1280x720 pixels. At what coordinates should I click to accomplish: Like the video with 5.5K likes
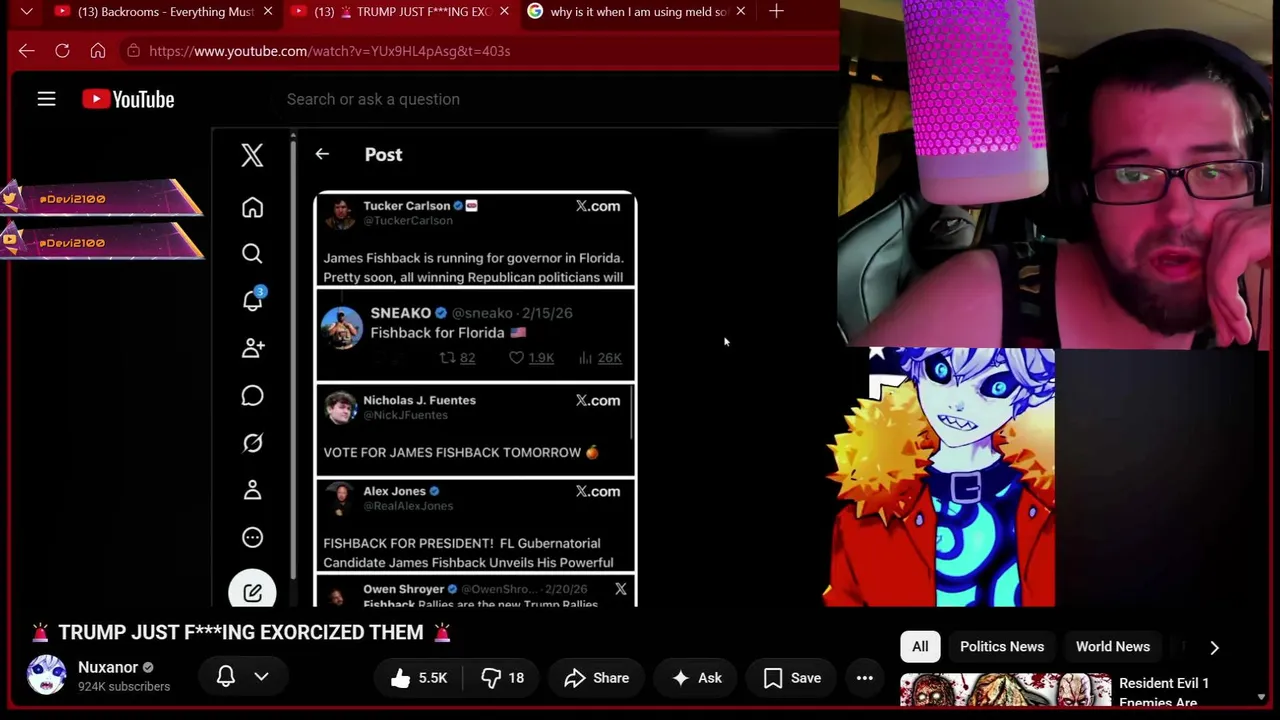tap(418, 678)
